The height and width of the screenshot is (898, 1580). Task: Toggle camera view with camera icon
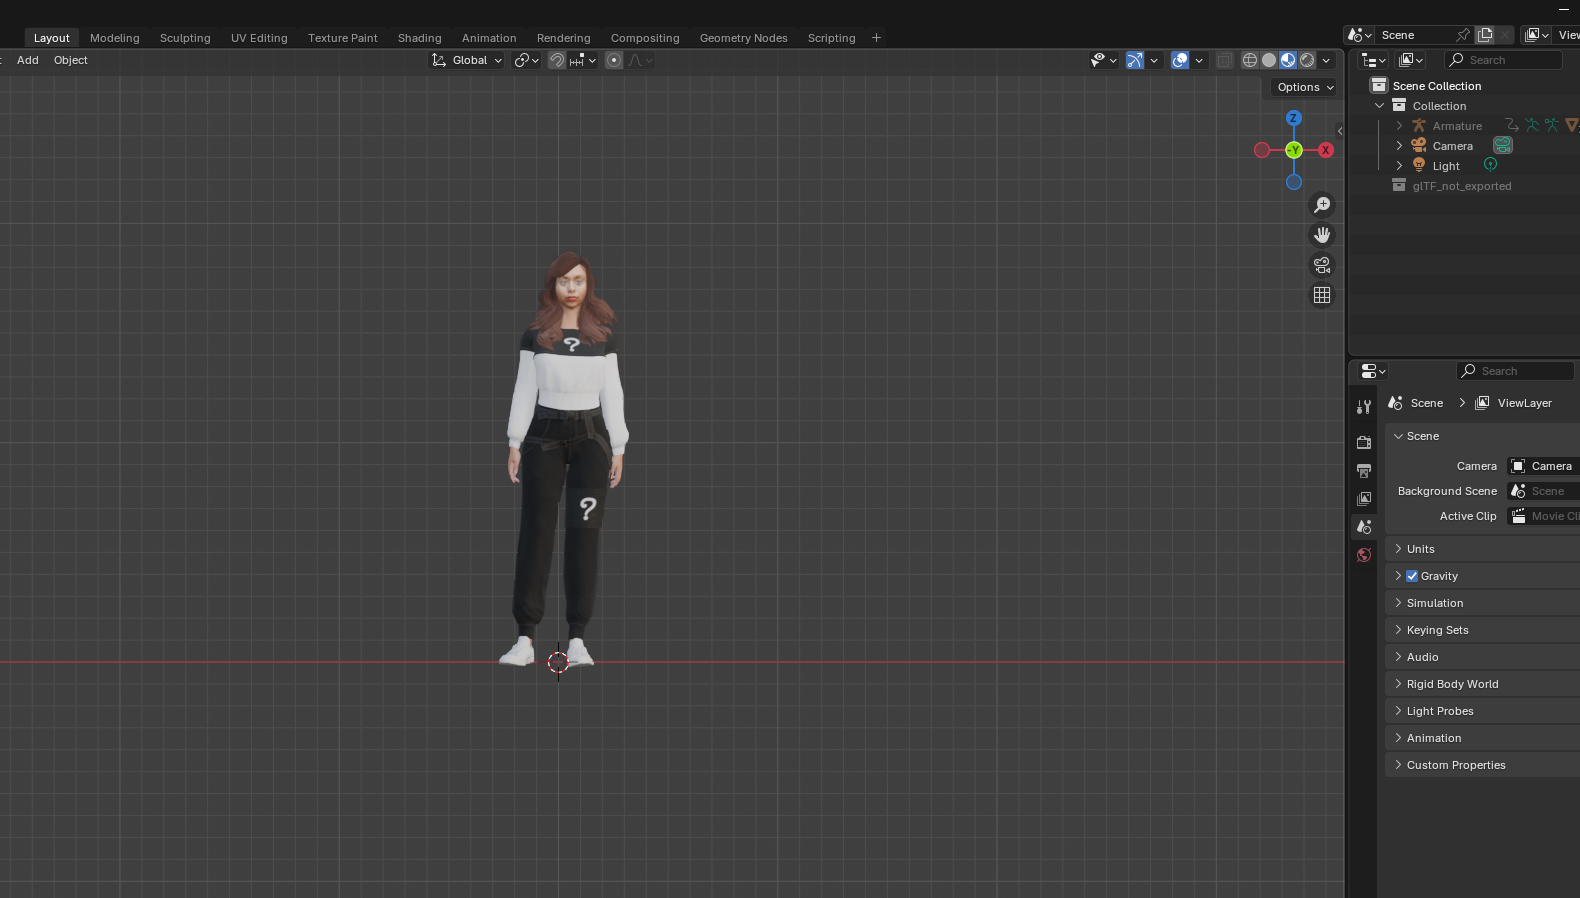pos(1322,265)
